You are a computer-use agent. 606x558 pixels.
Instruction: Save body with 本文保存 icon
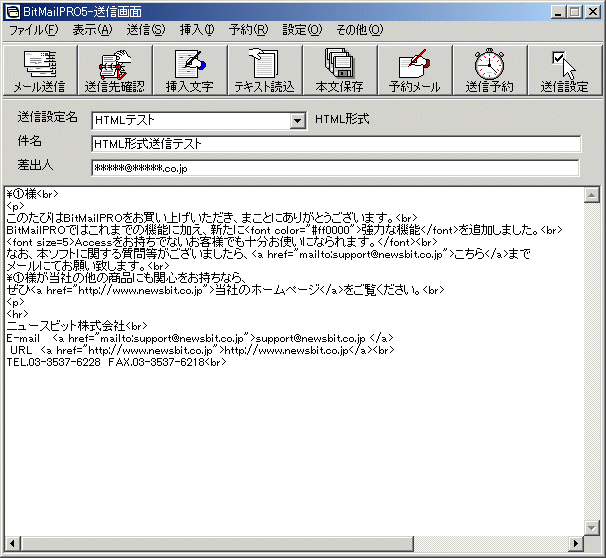340,70
